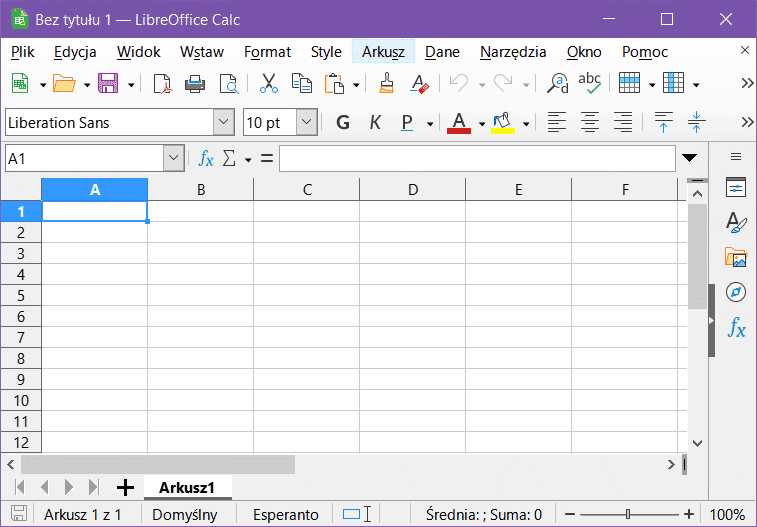Open the sidebar Gallery icon
This screenshot has width=757, height=527.
(736, 258)
